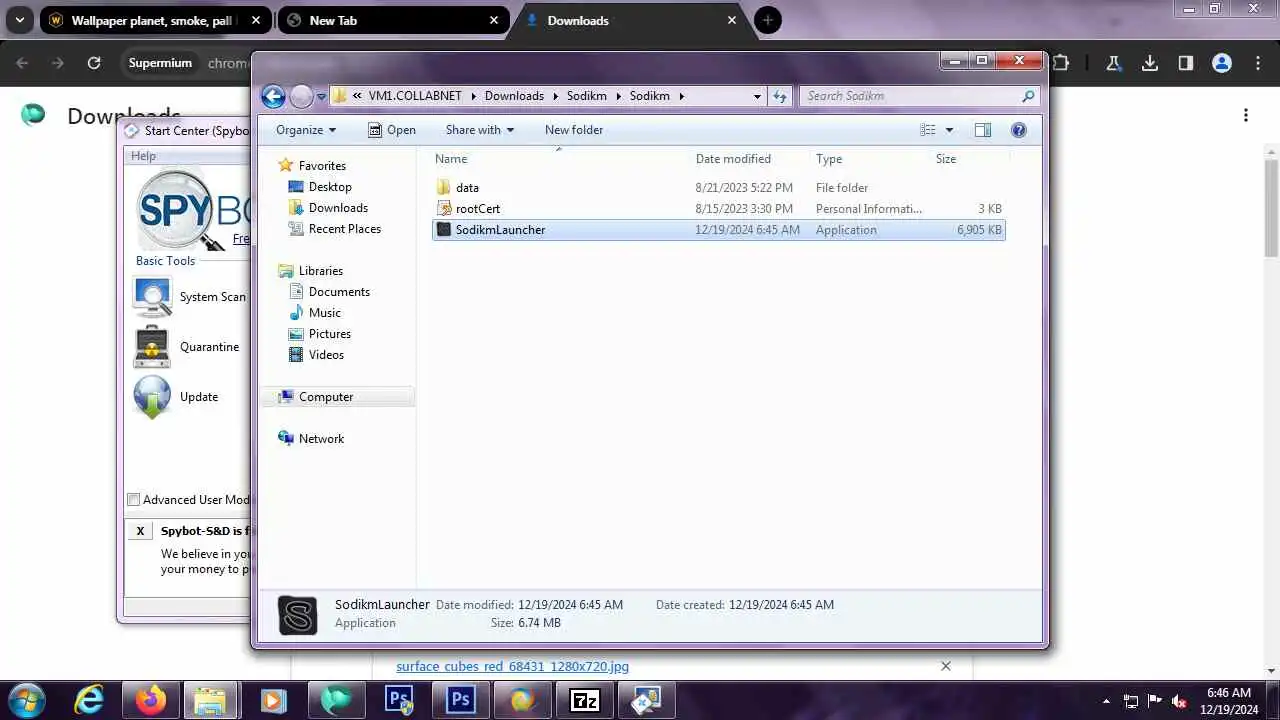
Task: Open browser extensions puzzle icon
Action: tap(1062, 63)
